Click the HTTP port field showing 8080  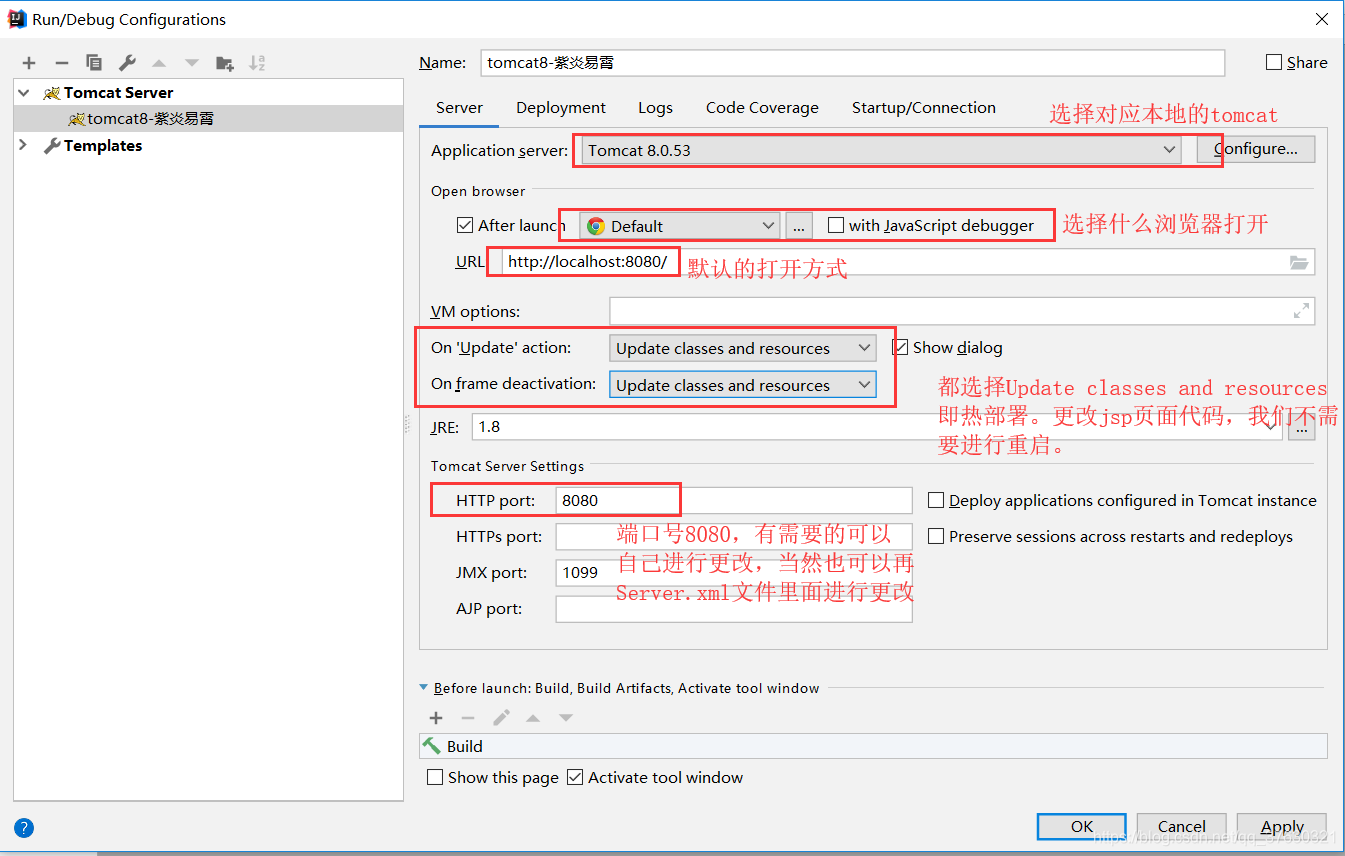(x=734, y=500)
